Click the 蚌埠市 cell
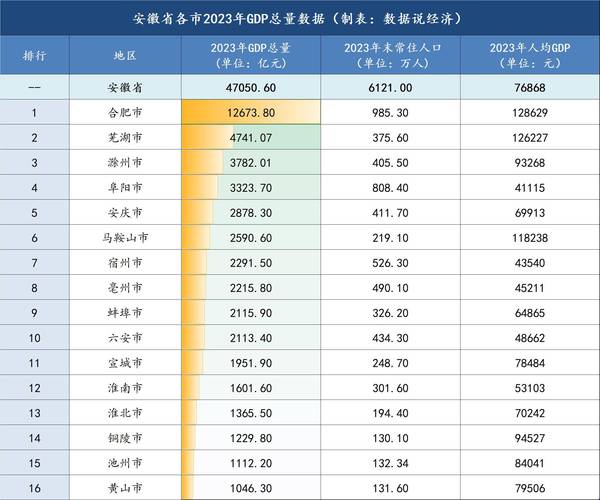The image size is (600, 500). [125, 313]
